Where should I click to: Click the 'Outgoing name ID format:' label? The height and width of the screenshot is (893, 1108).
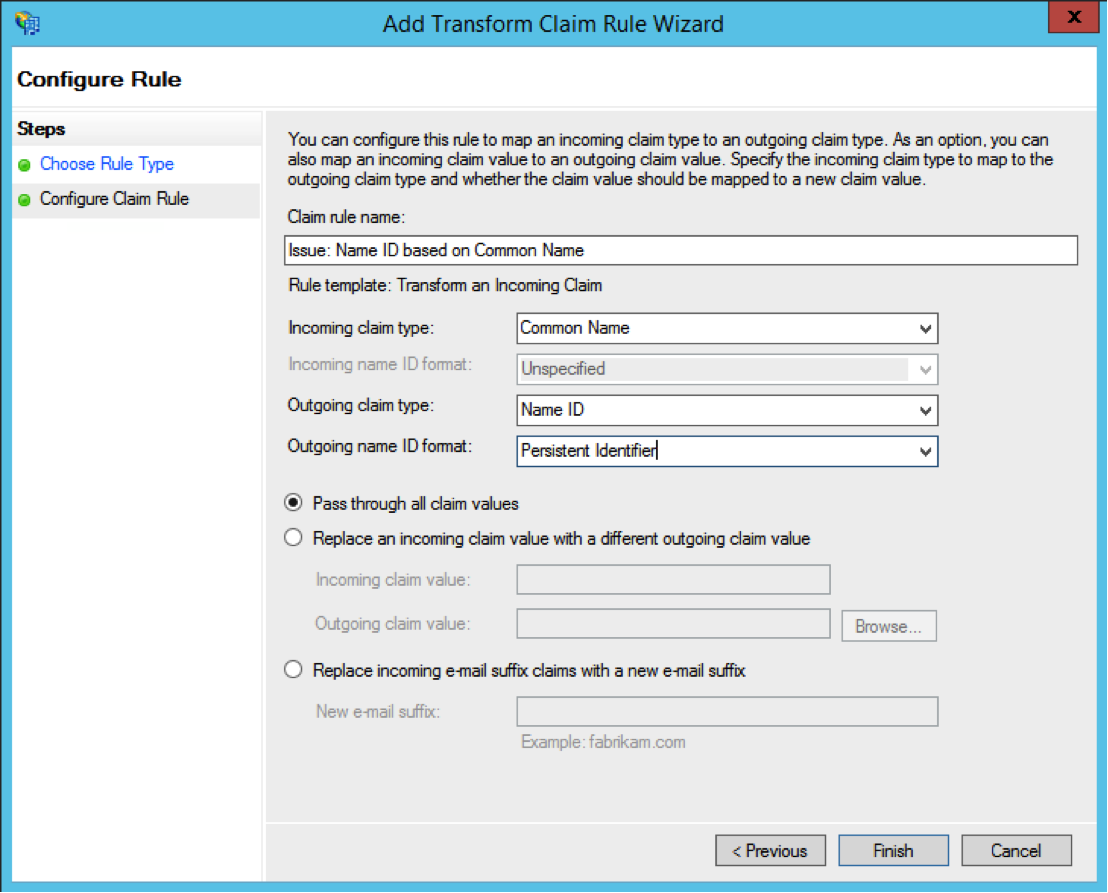click(379, 446)
